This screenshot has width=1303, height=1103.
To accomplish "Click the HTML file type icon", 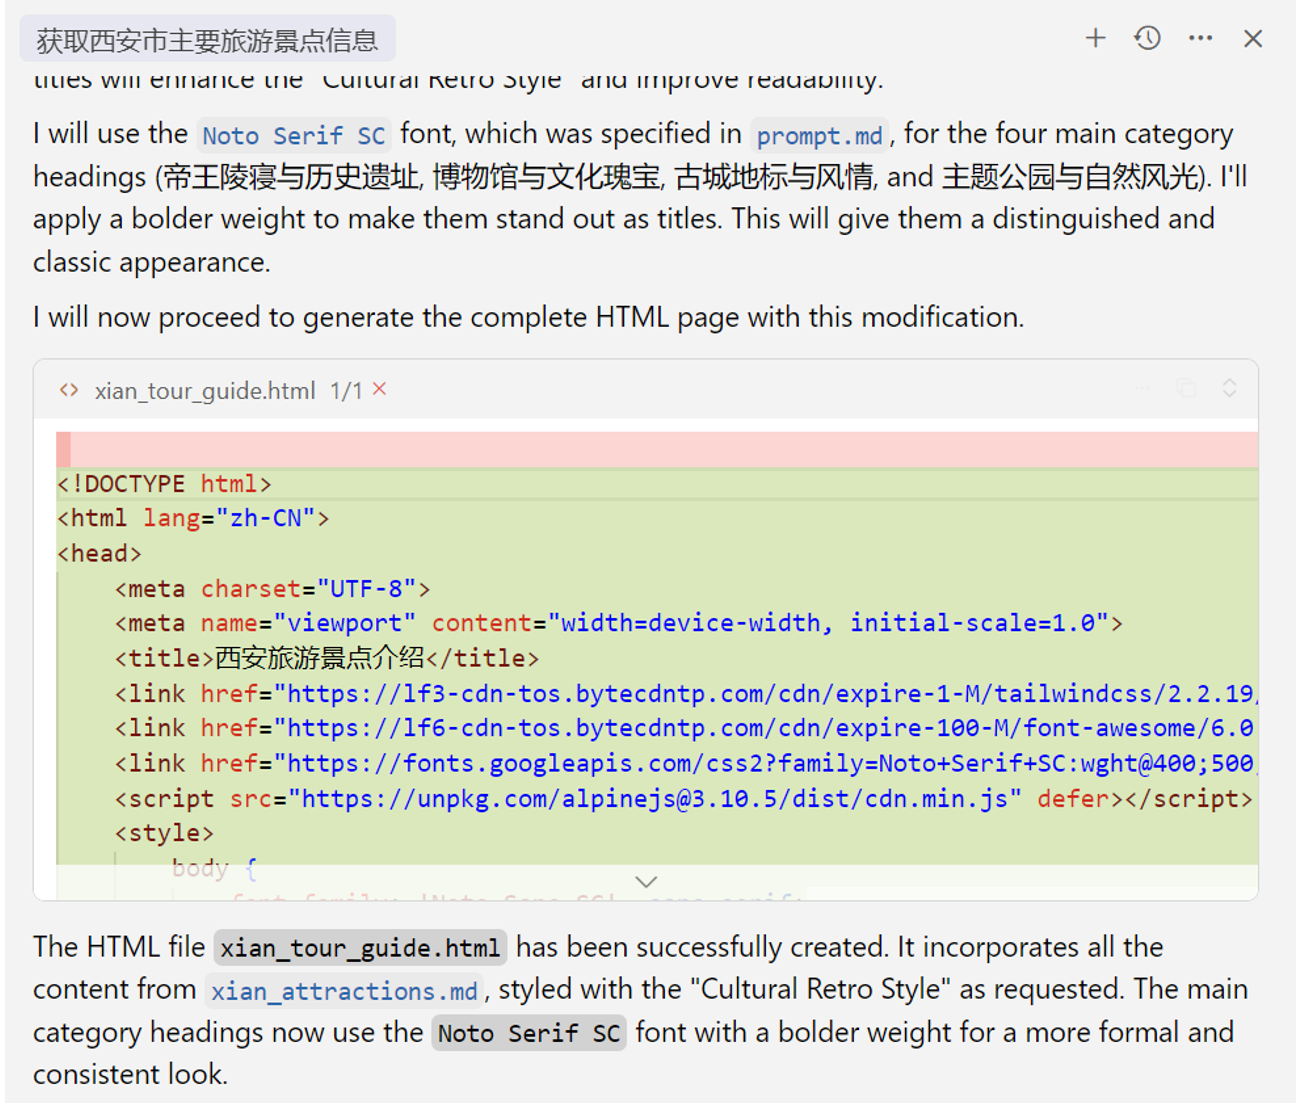I will pos(69,390).
